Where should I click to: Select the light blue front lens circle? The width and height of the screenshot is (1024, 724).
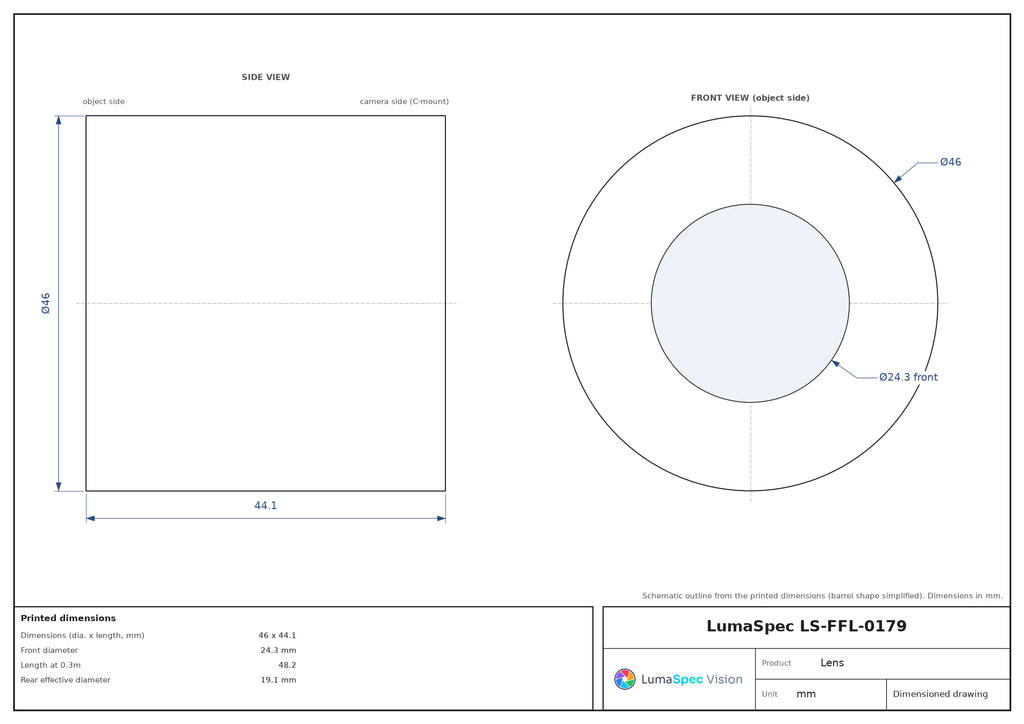(750, 303)
